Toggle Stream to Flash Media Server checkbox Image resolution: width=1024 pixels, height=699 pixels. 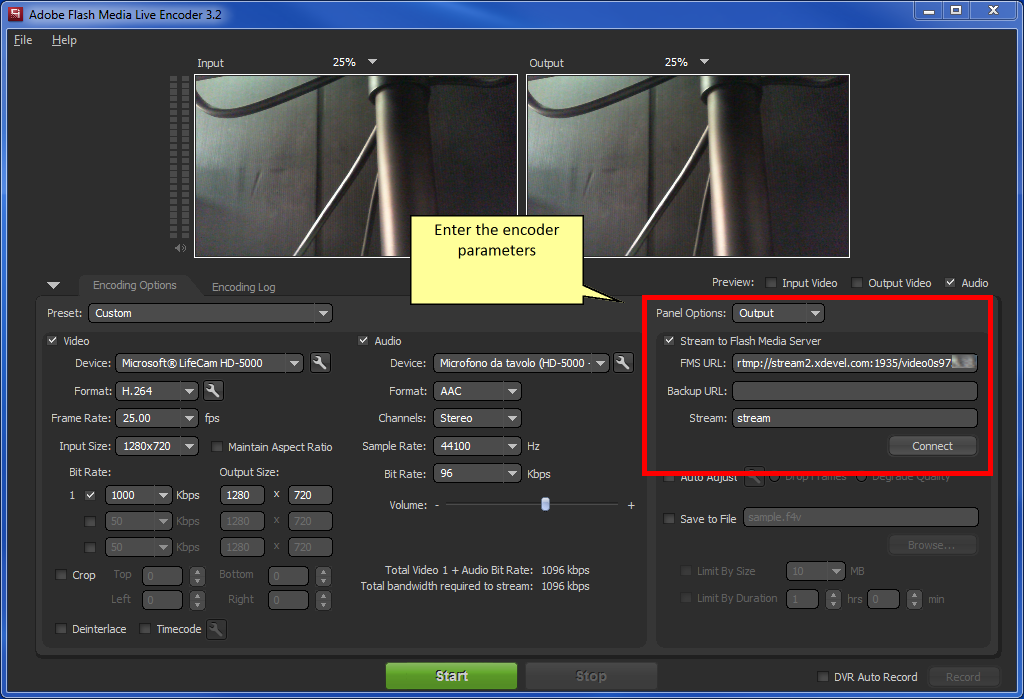tap(669, 340)
